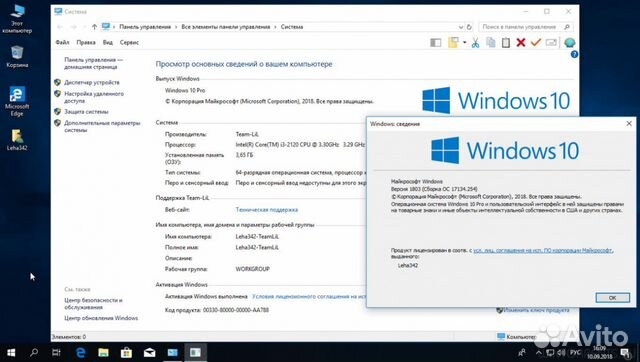Open Дополнительные параметры системы
The image size is (640, 362).
(x=102, y=127)
